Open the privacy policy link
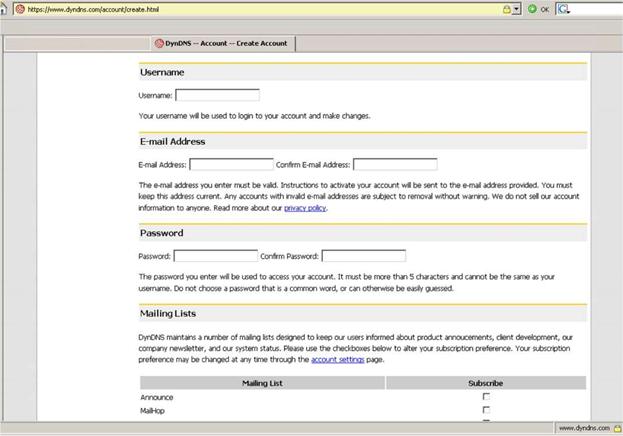 (x=305, y=208)
